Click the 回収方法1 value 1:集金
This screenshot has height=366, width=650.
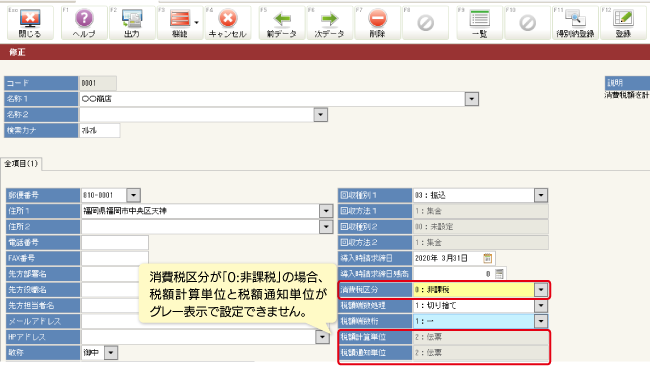click(480, 211)
